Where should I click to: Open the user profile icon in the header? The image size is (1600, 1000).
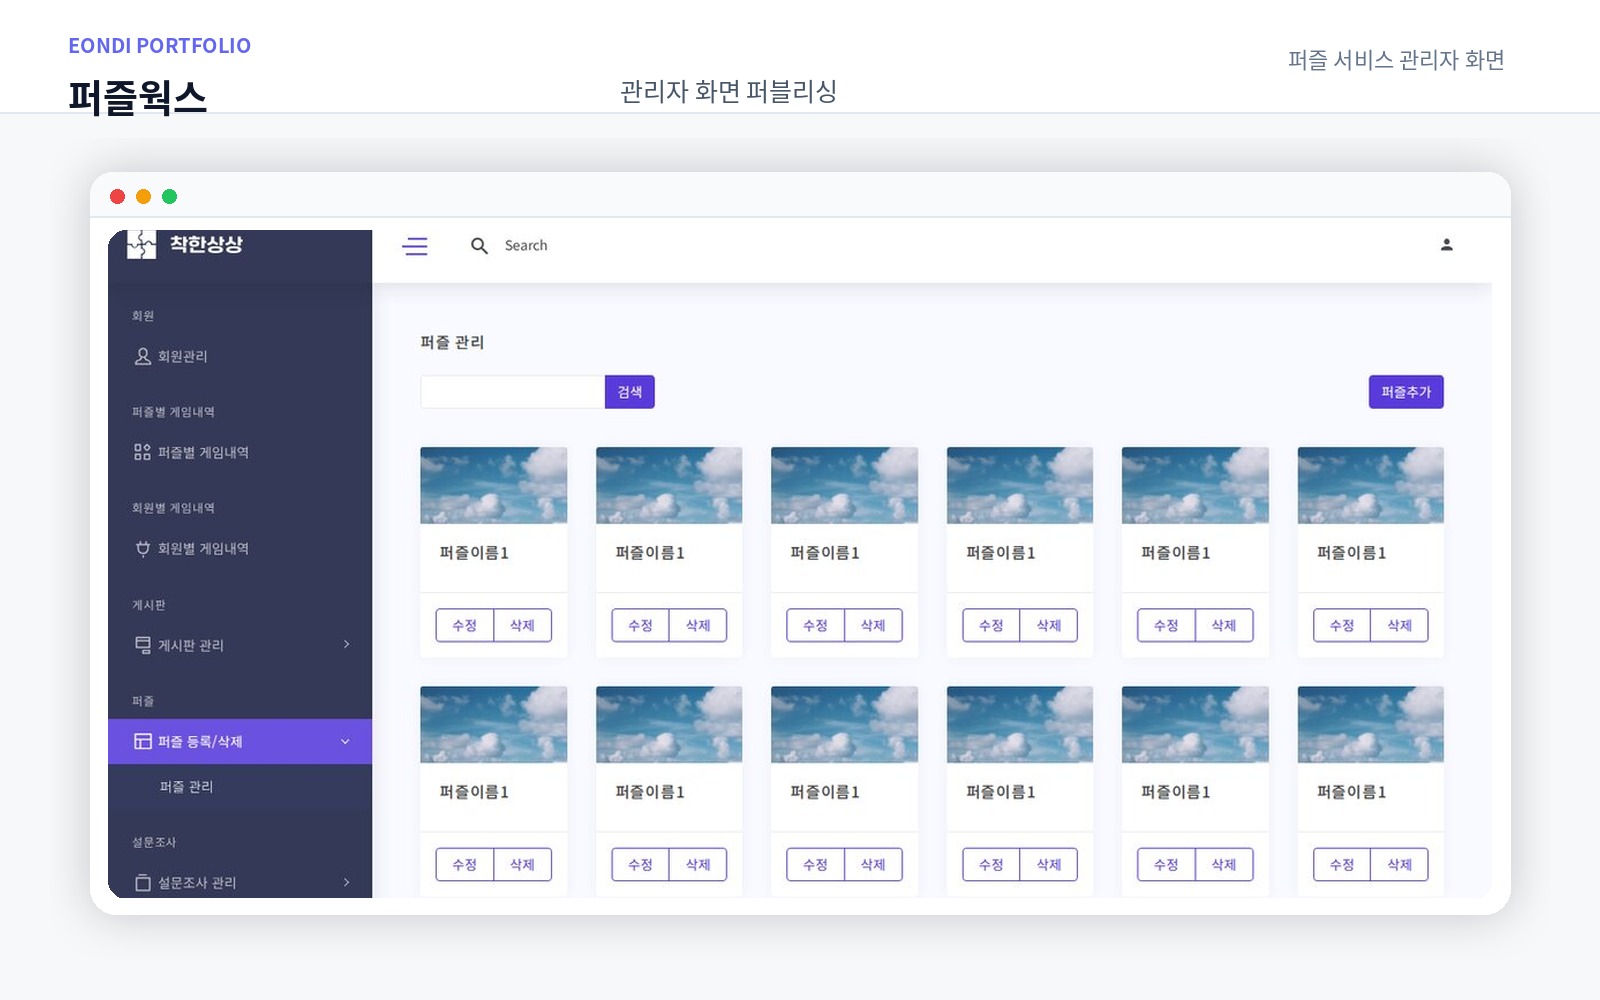tap(1446, 245)
